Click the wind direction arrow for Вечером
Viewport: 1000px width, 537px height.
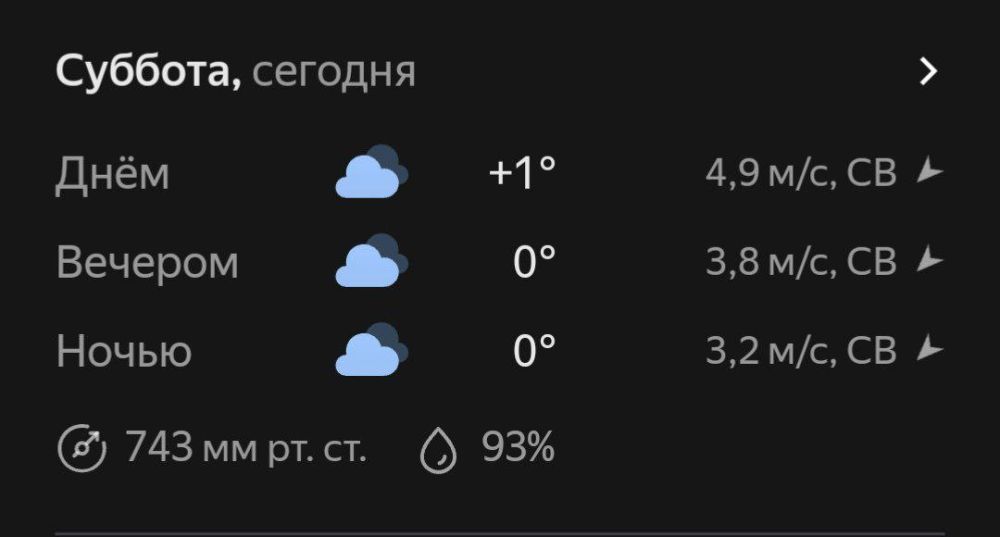click(930, 262)
